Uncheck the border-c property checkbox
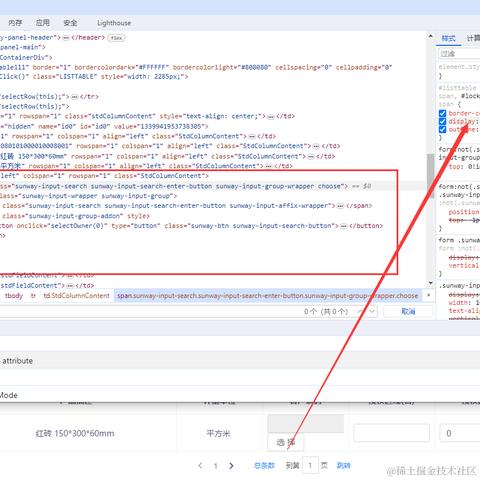 (x=442, y=113)
